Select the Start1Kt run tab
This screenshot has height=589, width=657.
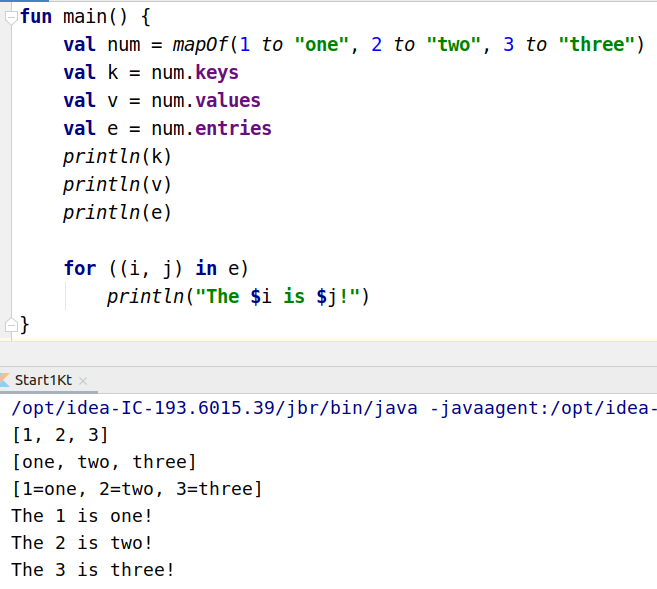coord(43,380)
